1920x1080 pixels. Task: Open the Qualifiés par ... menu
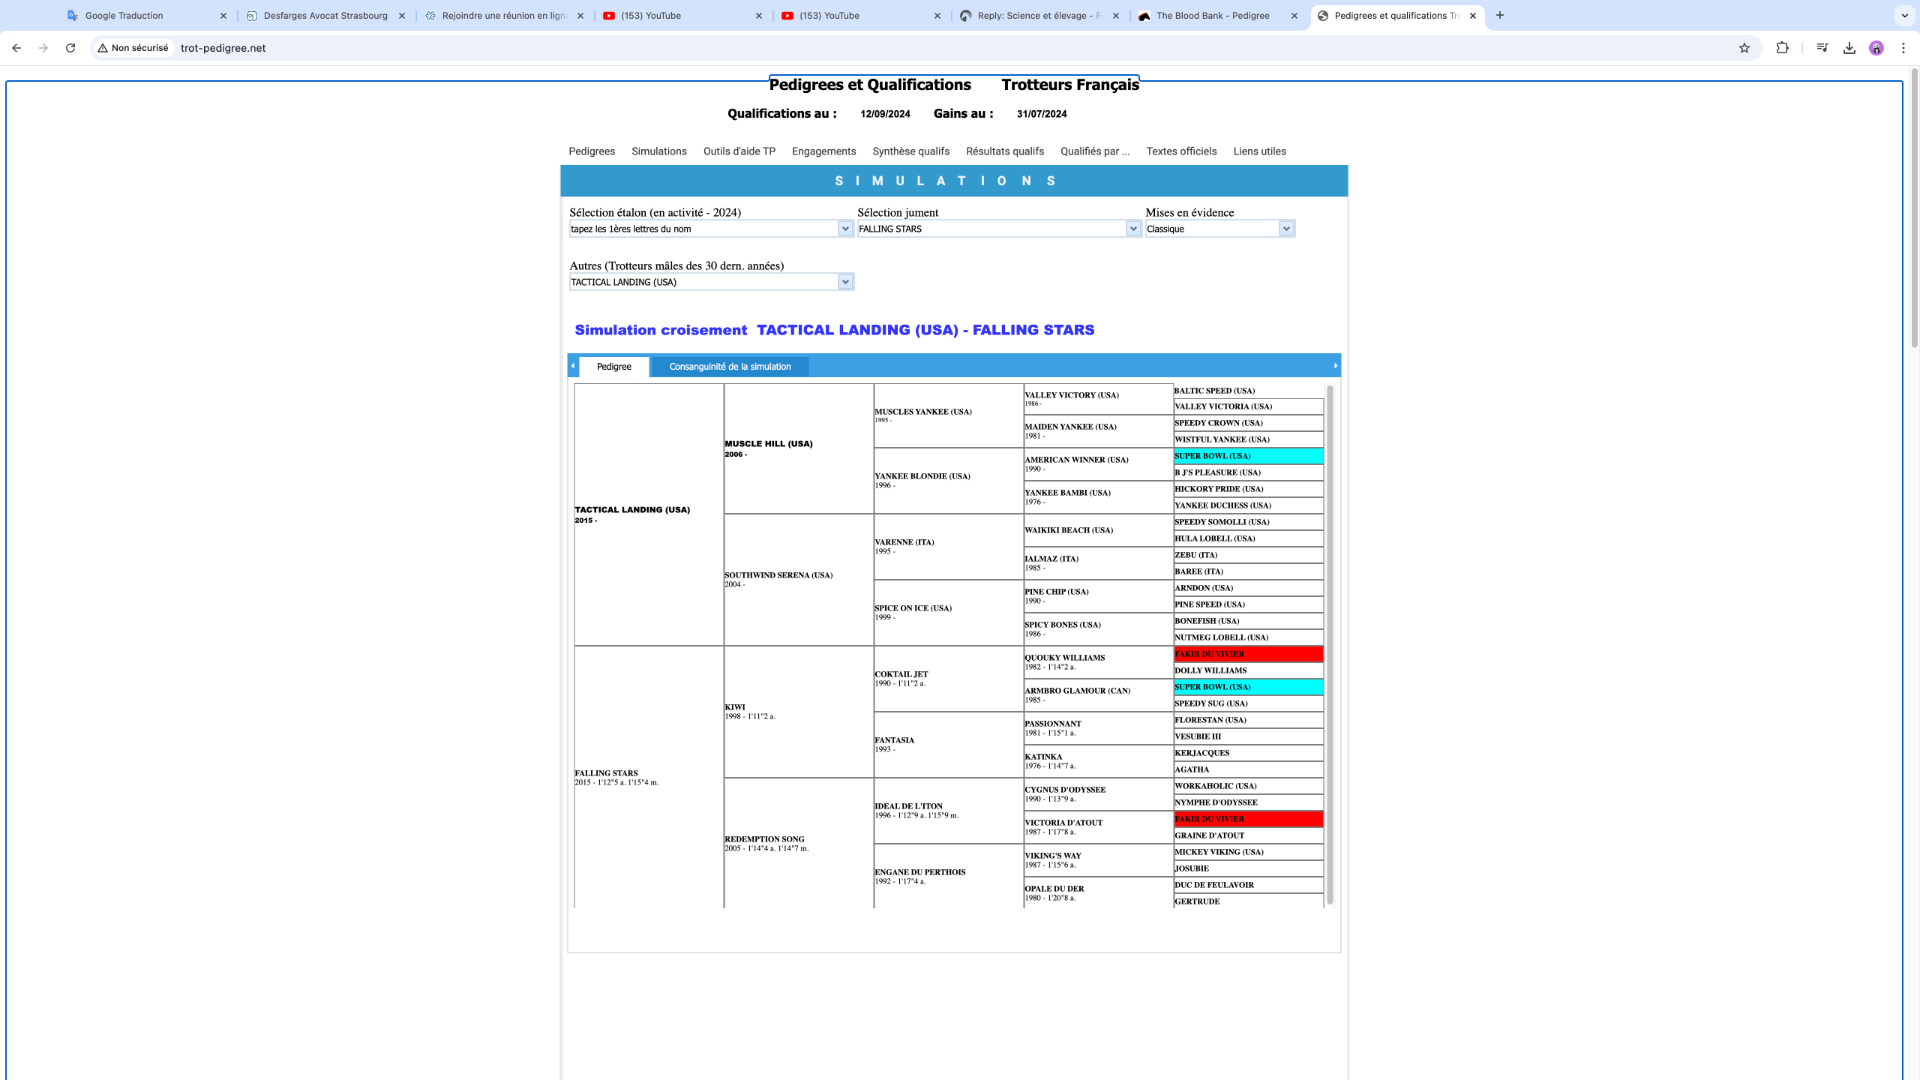click(x=1095, y=152)
